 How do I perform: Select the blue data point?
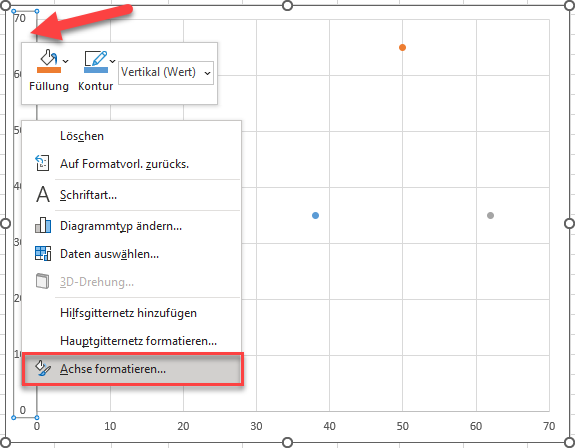315,215
